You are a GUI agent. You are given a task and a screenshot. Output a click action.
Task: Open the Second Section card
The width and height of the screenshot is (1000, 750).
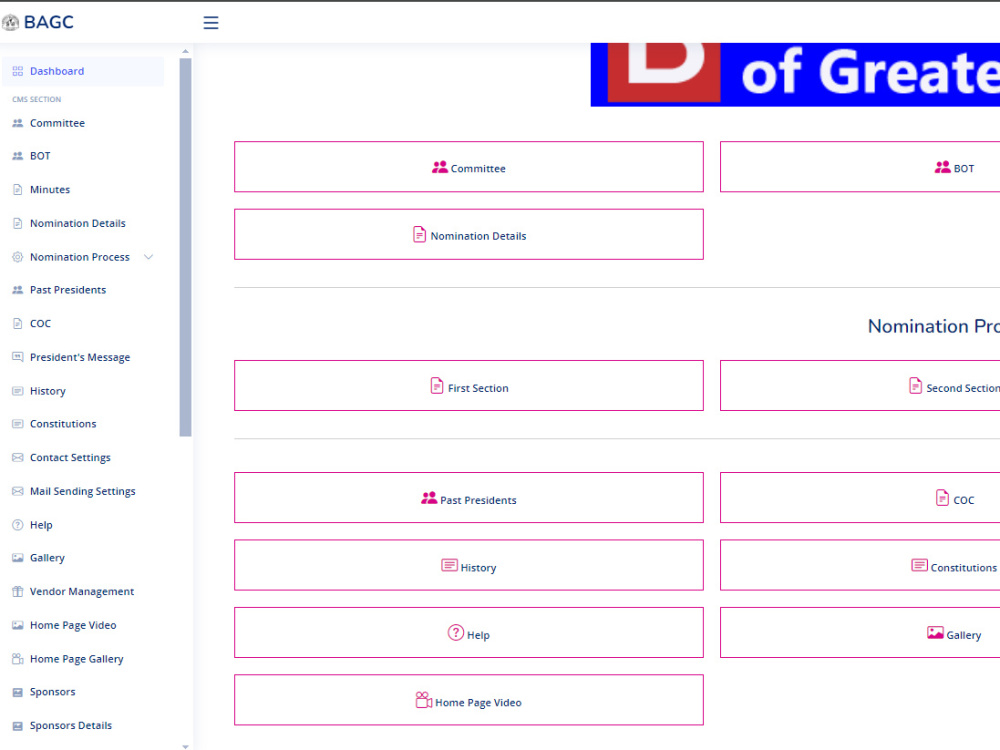pyautogui.click(x=860, y=385)
